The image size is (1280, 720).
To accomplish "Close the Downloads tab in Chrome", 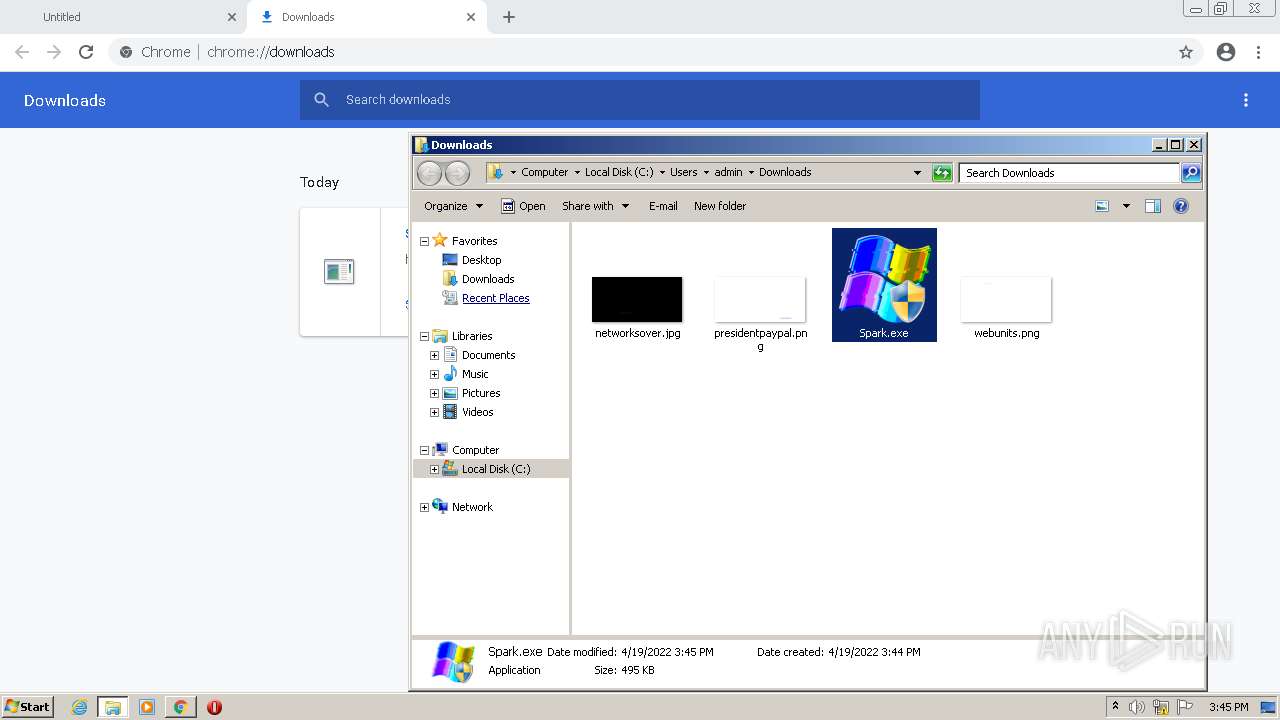I will pos(471,17).
